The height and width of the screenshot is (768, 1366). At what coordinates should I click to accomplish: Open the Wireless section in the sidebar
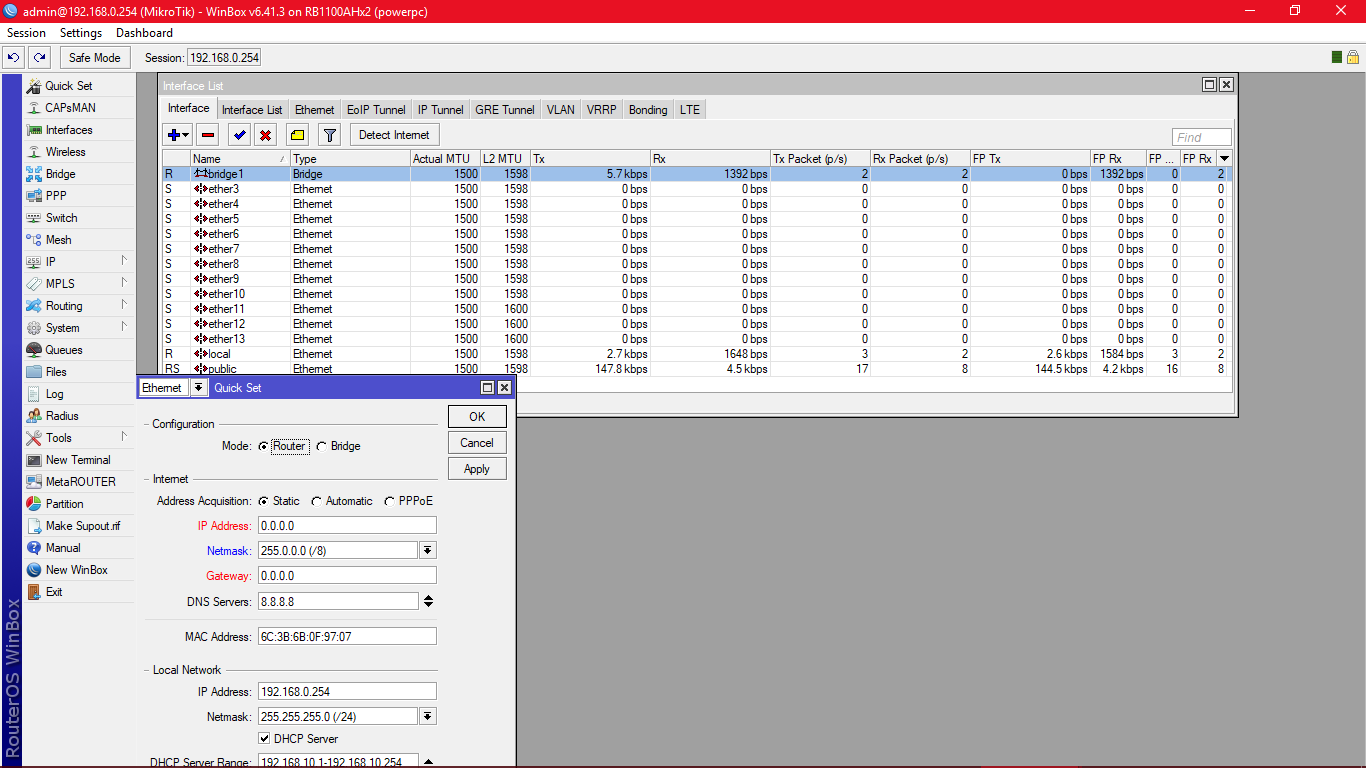[x=65, y=151]
